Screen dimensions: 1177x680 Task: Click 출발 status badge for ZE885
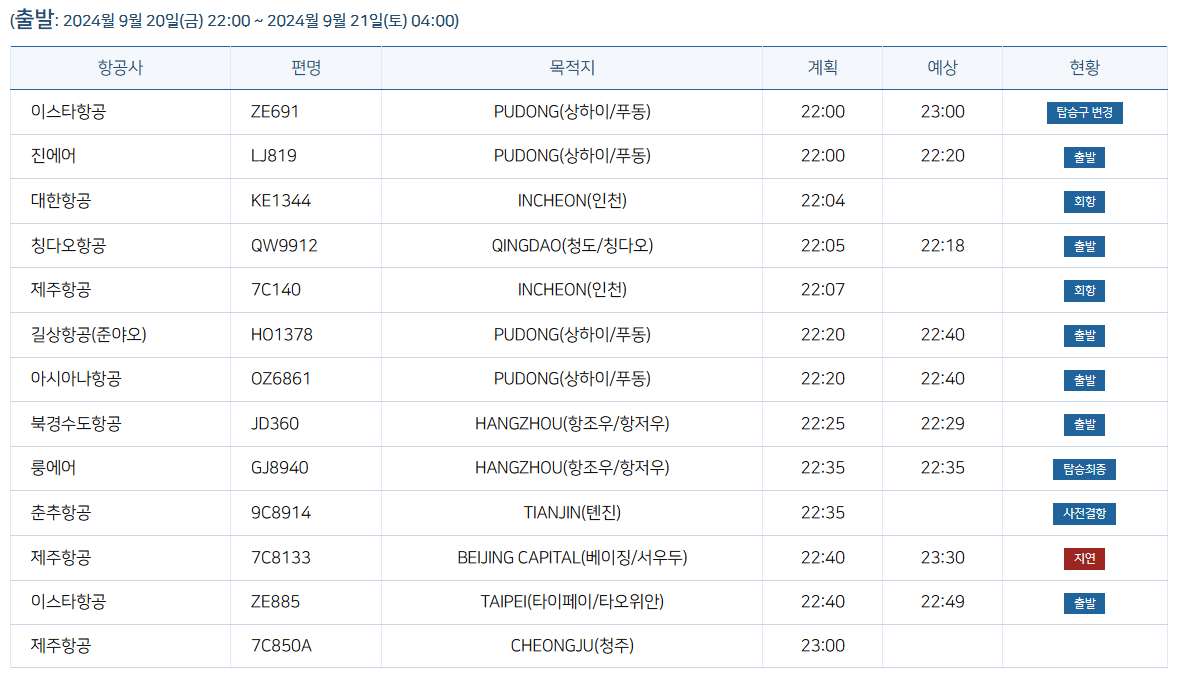(x=1085, y=603)
